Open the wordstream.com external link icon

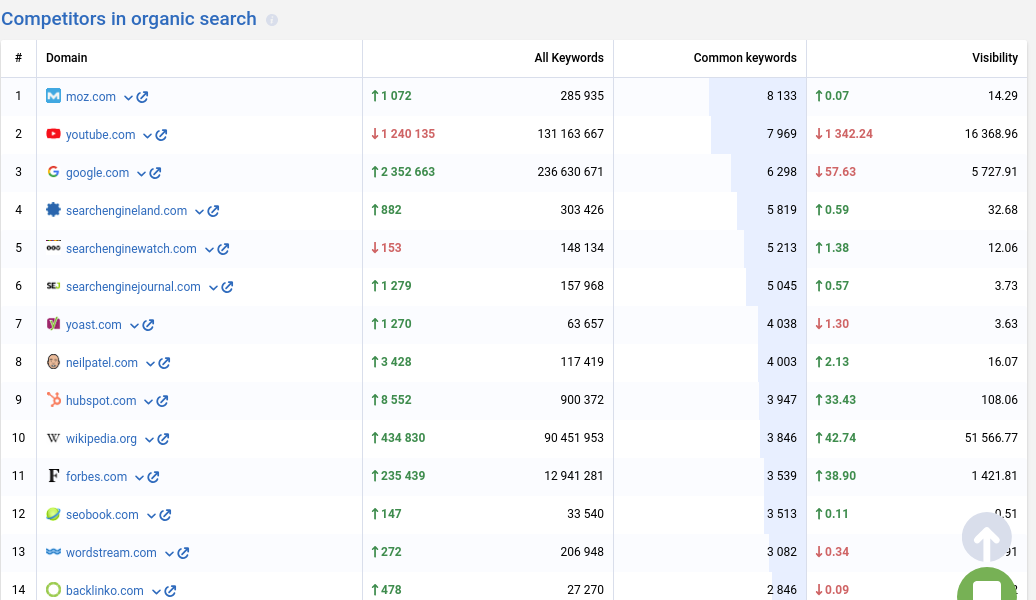tap(184, 553)
